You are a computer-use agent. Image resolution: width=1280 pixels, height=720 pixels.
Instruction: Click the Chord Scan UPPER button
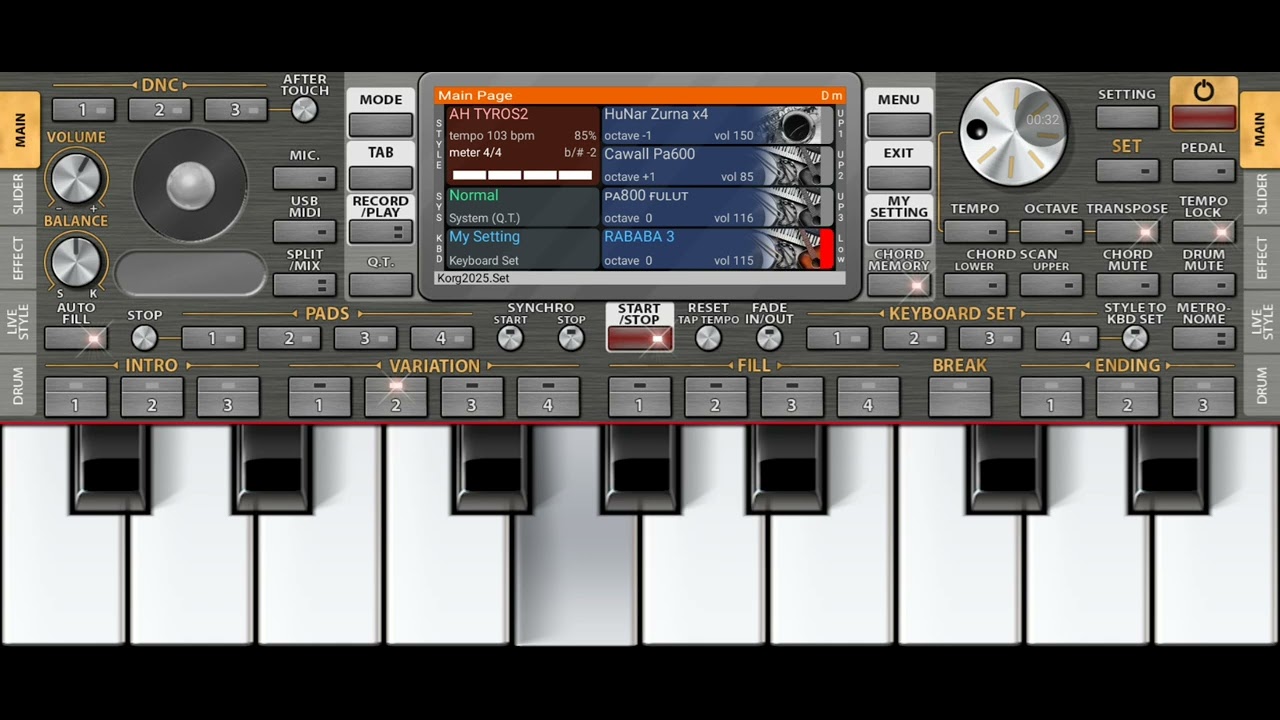(x=1051, y=284)
